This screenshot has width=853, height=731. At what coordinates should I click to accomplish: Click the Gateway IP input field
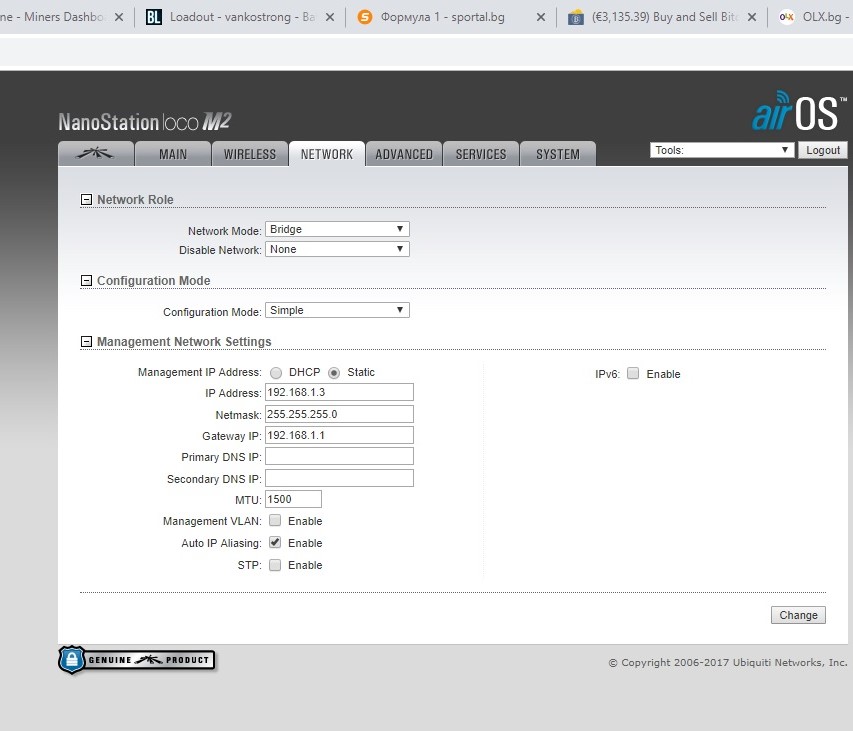[339, 435]
